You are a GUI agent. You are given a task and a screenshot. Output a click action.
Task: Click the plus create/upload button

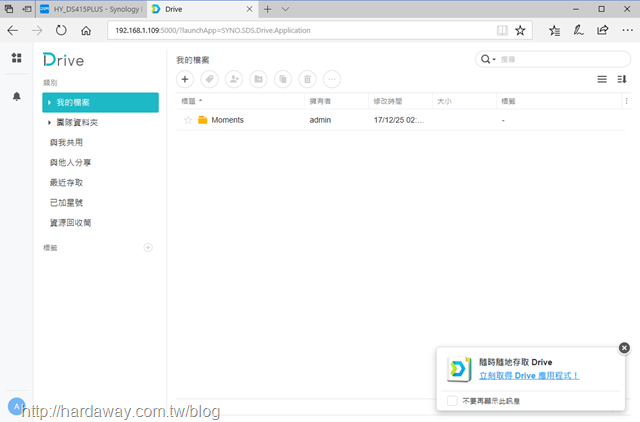tap(185, 79)
